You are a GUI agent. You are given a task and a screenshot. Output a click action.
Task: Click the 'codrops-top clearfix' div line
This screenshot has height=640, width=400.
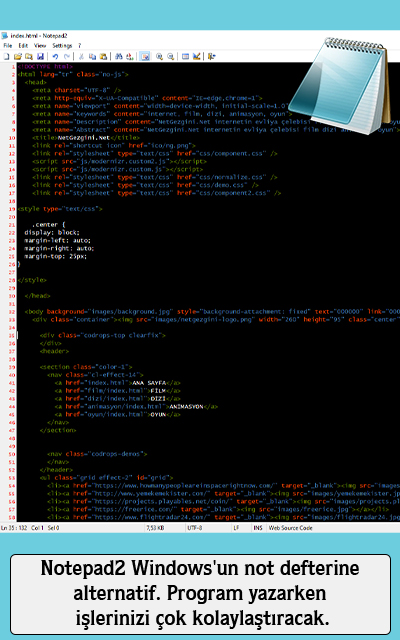102,335
